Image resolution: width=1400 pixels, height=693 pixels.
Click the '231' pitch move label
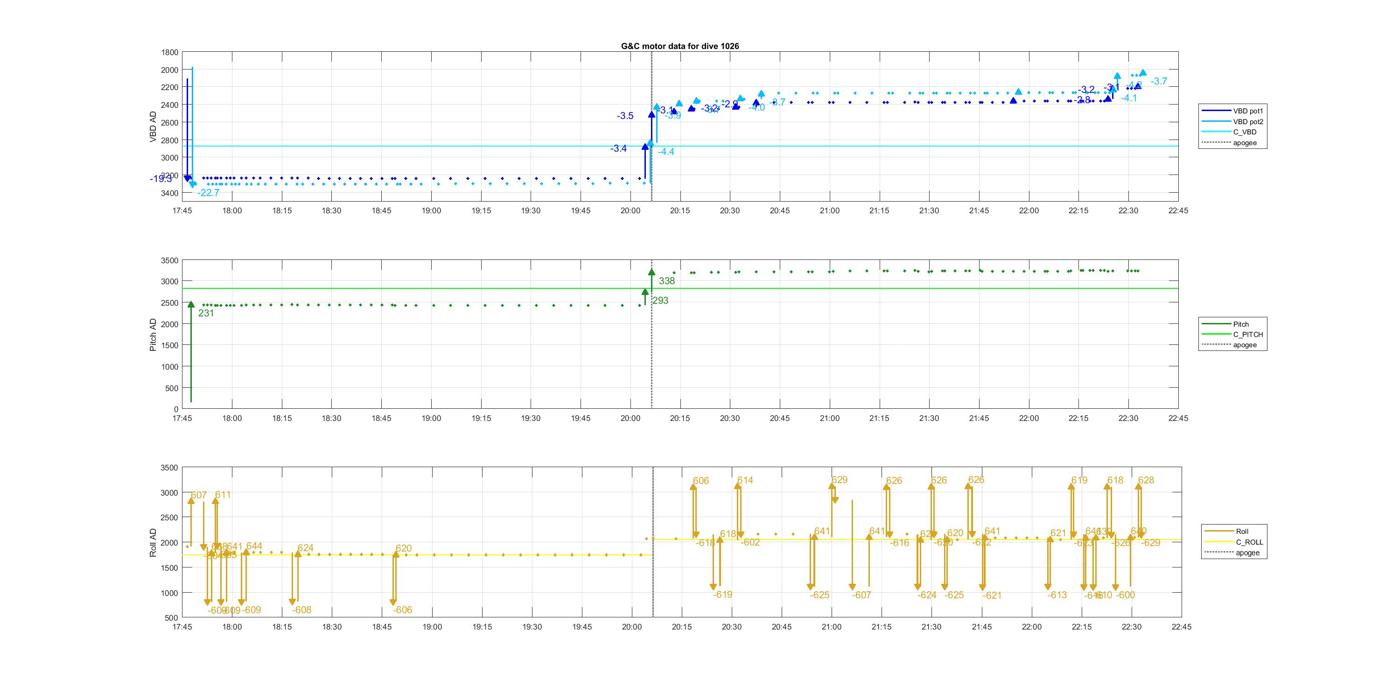pos(206,313)
